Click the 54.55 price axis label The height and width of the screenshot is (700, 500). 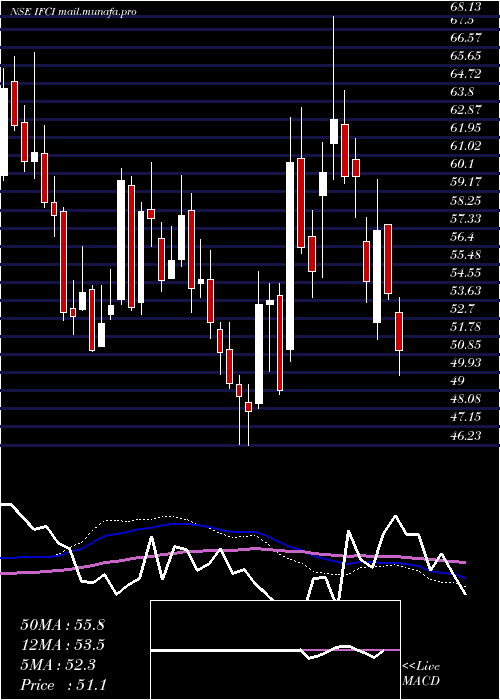(x=466, y=273)
